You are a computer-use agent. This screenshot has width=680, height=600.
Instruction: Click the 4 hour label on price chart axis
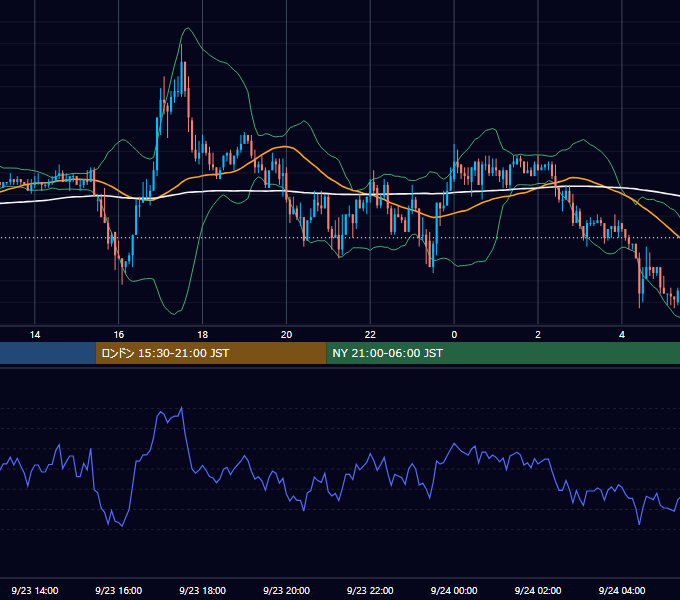coord(622,335)
